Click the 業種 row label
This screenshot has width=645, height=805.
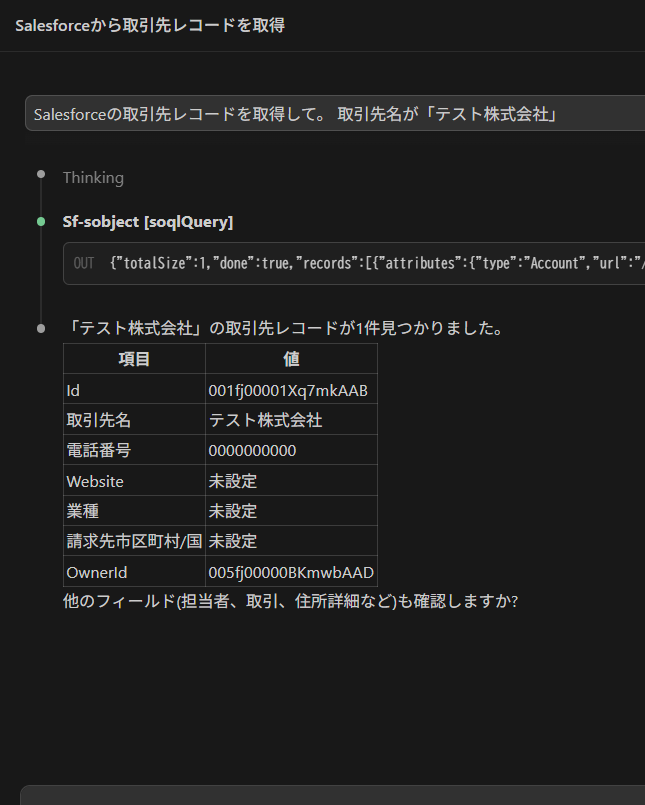[83, 511]
